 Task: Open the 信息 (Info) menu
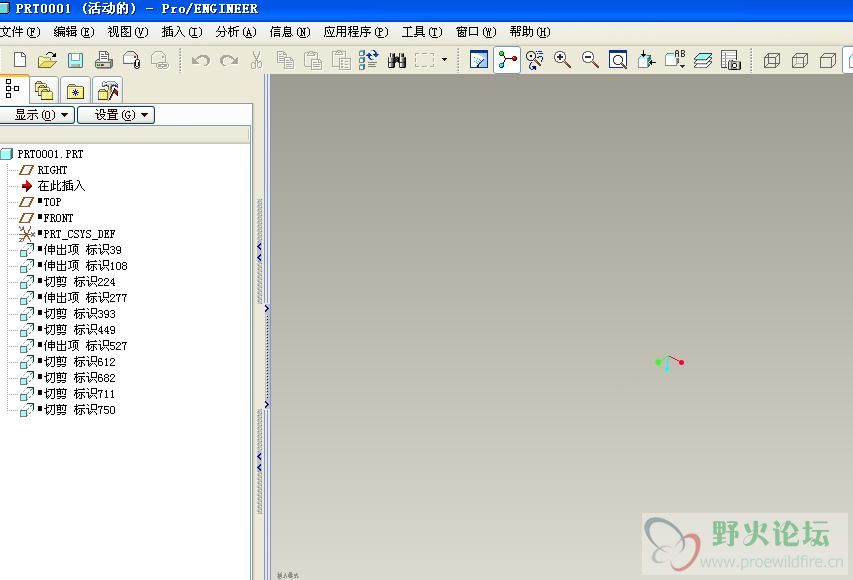(290, 32)
